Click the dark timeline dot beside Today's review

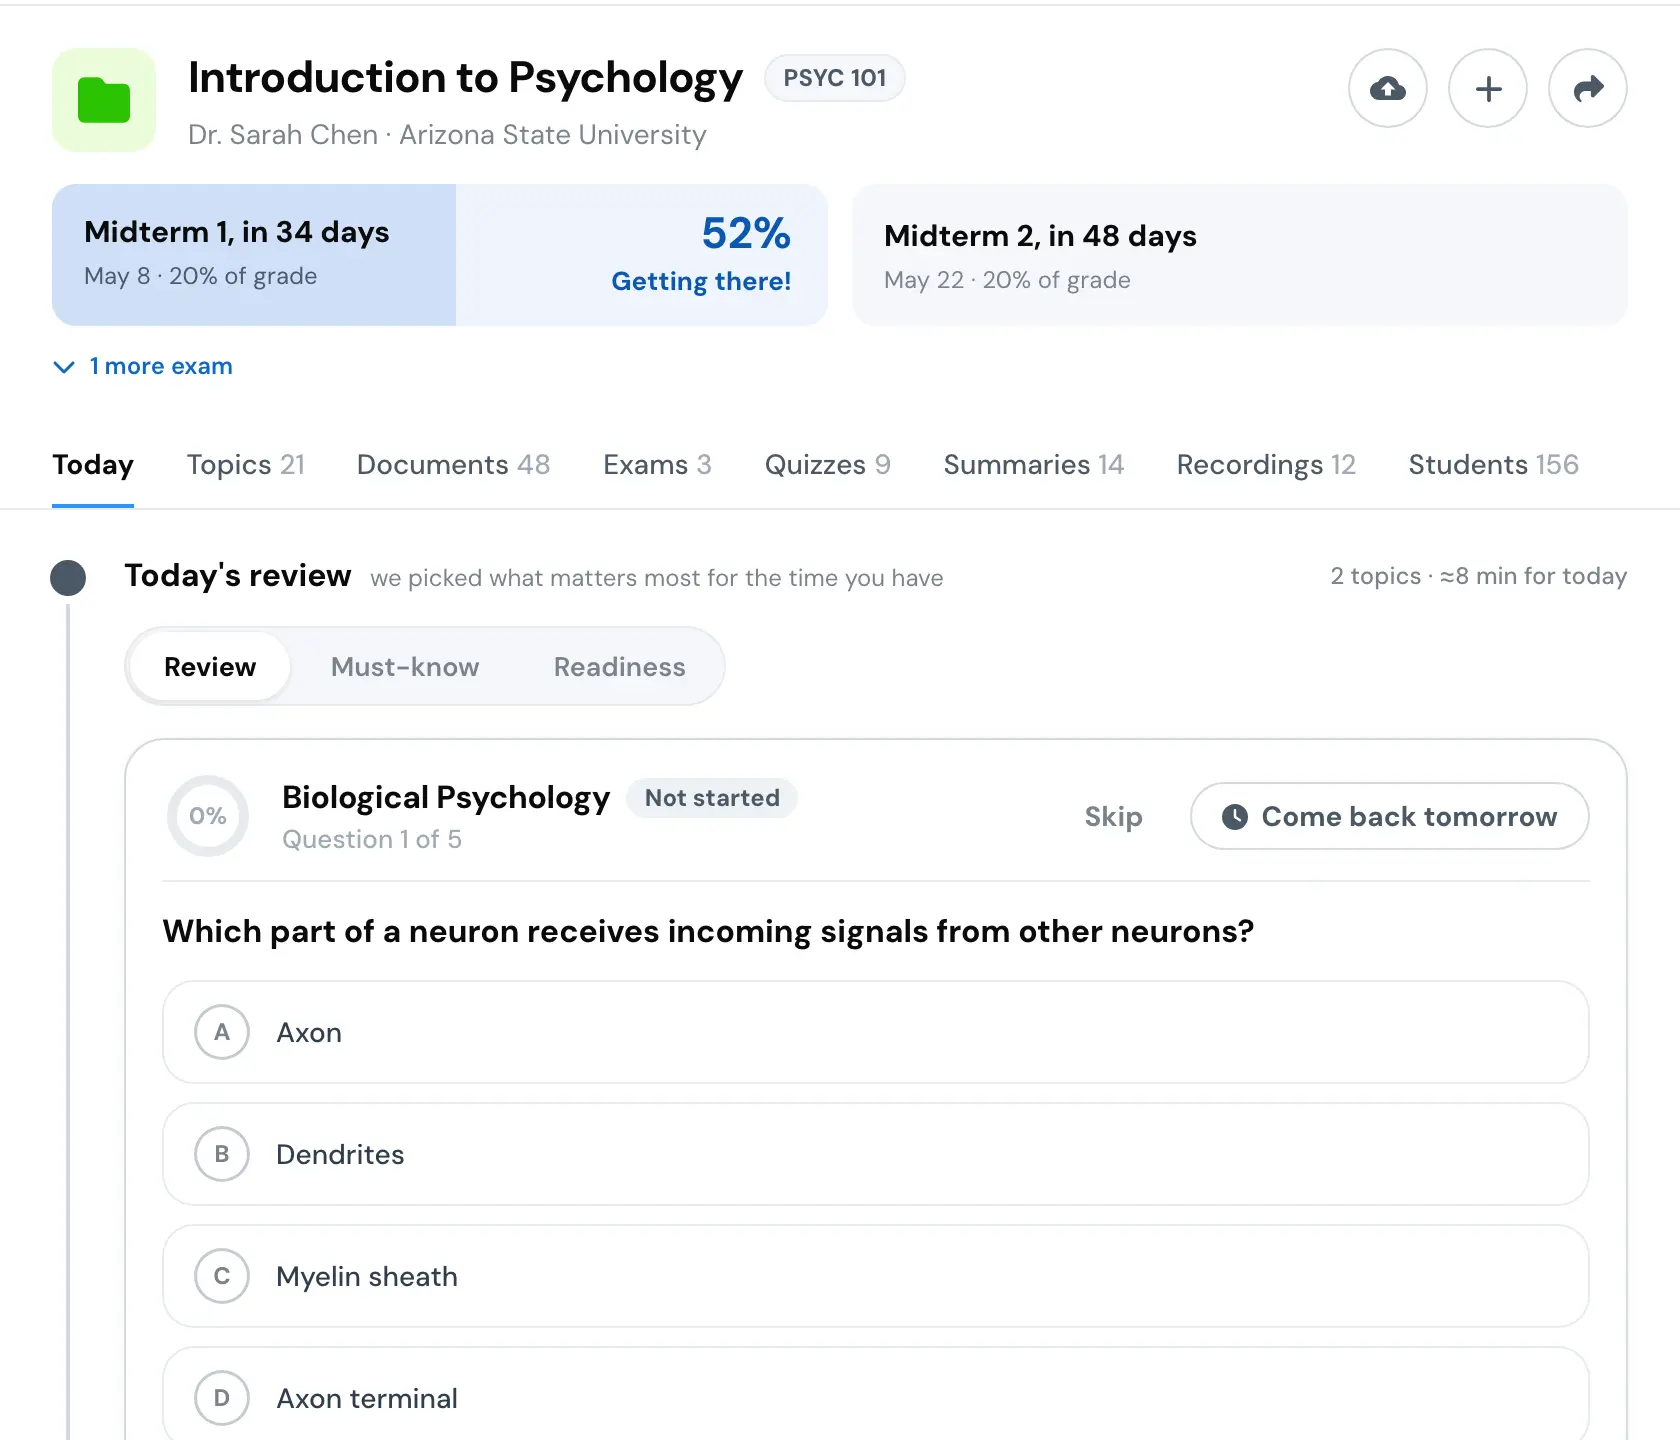68,577
